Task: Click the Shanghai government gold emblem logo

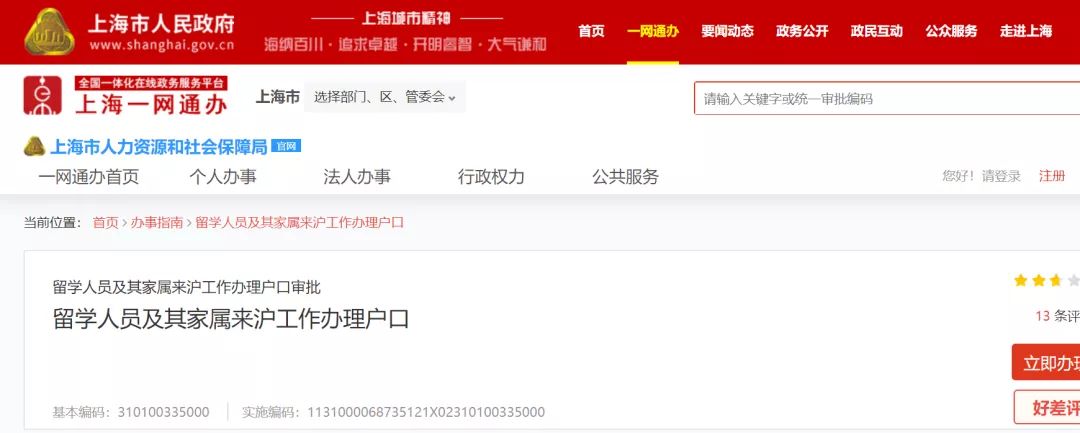Action: [50, 32]
